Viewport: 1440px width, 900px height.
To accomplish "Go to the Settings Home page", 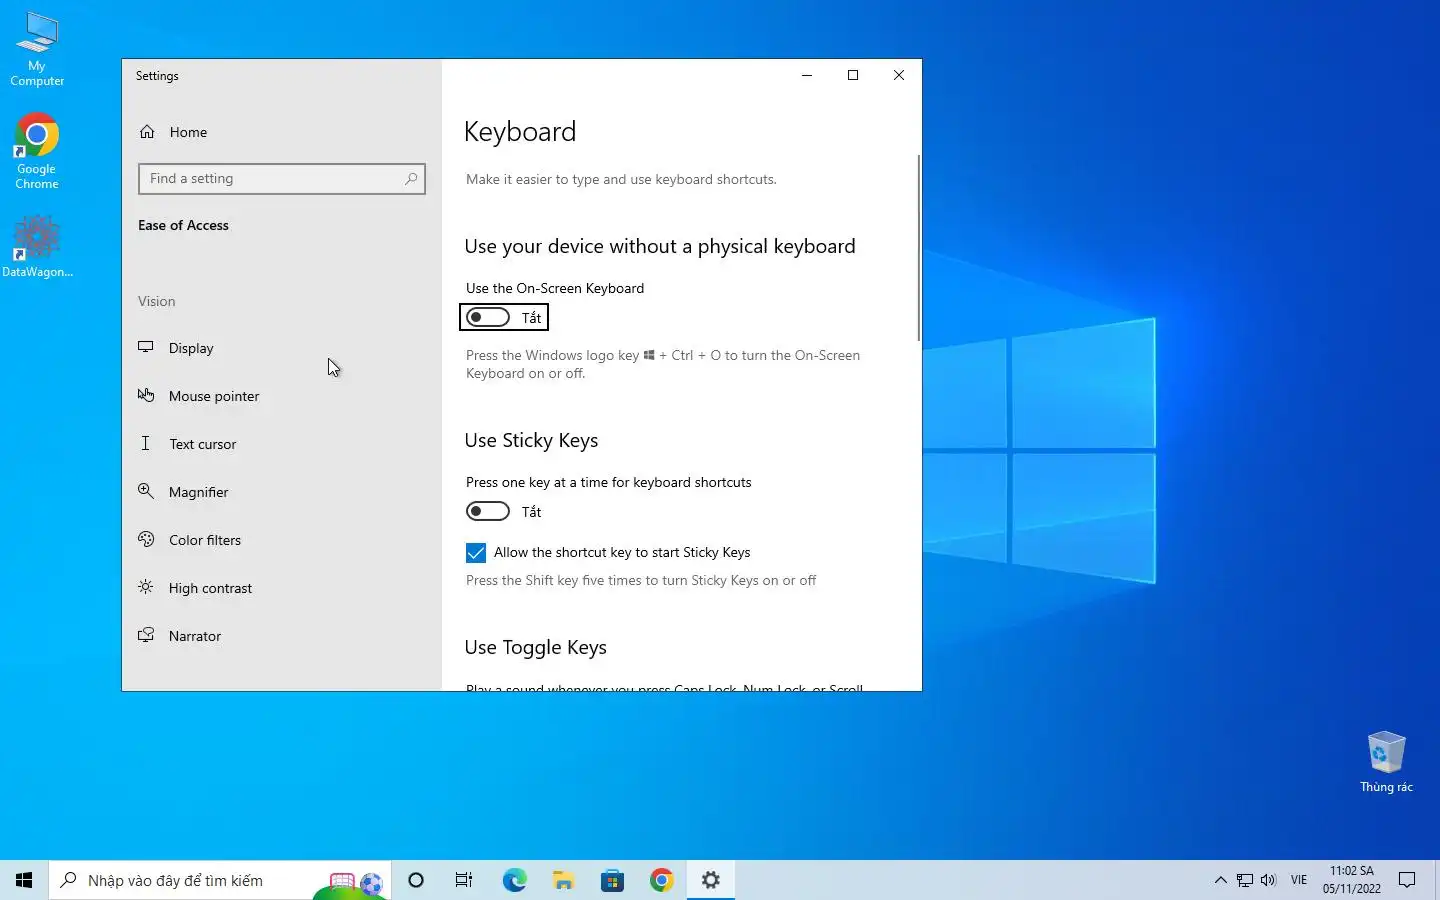I will click(x=281, y=132).
